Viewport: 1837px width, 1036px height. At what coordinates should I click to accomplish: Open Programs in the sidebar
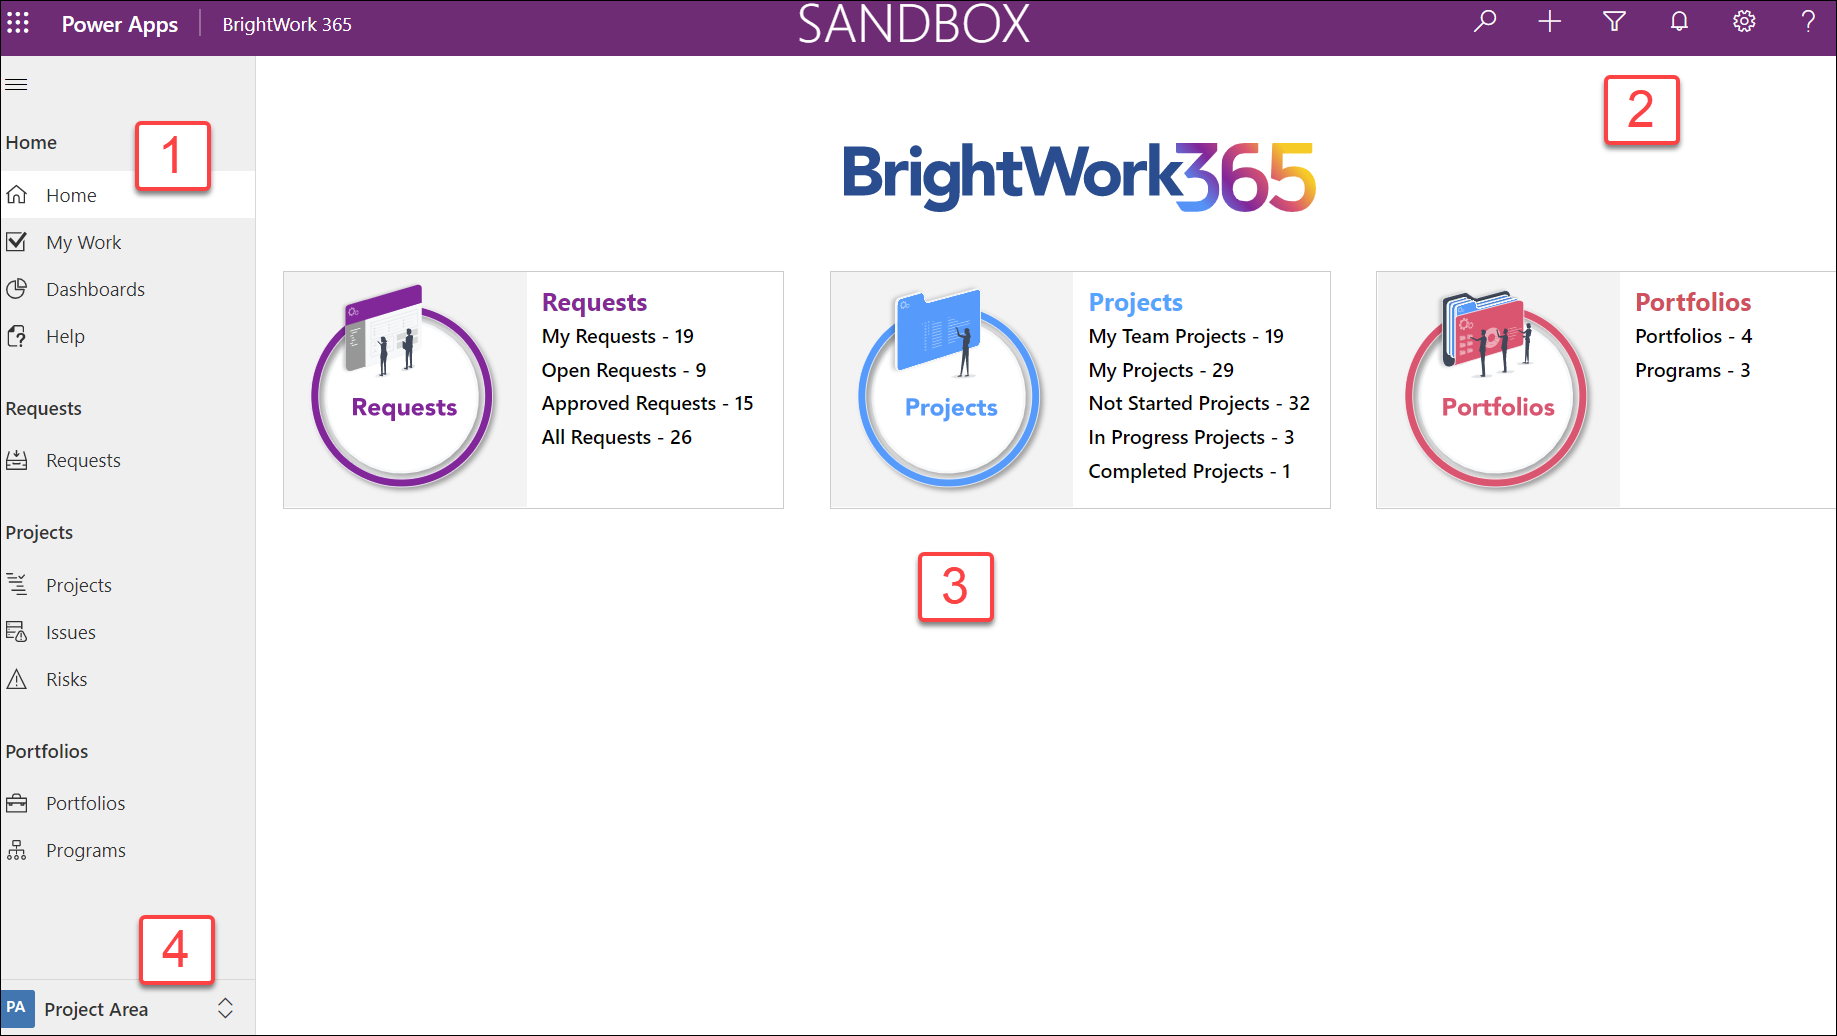pos(128,850)
